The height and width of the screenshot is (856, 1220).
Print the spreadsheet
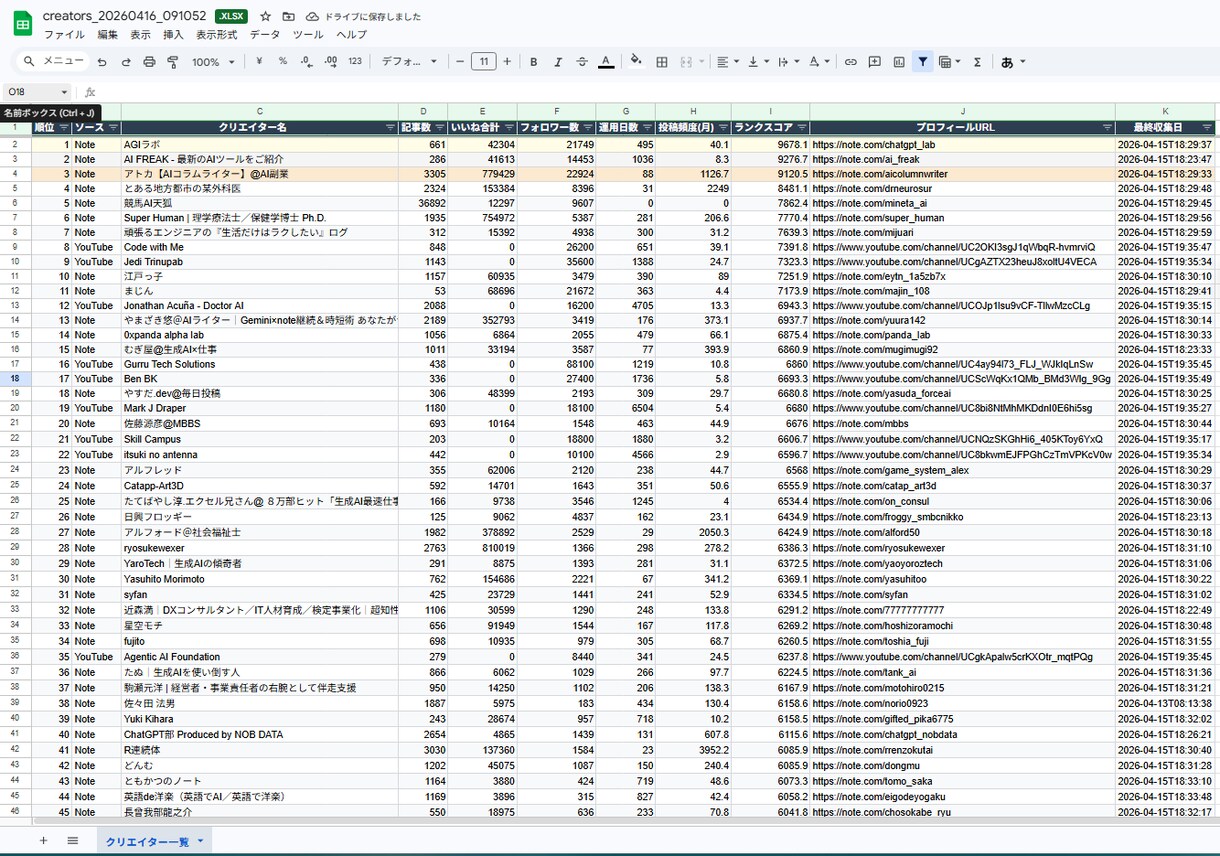149,62
